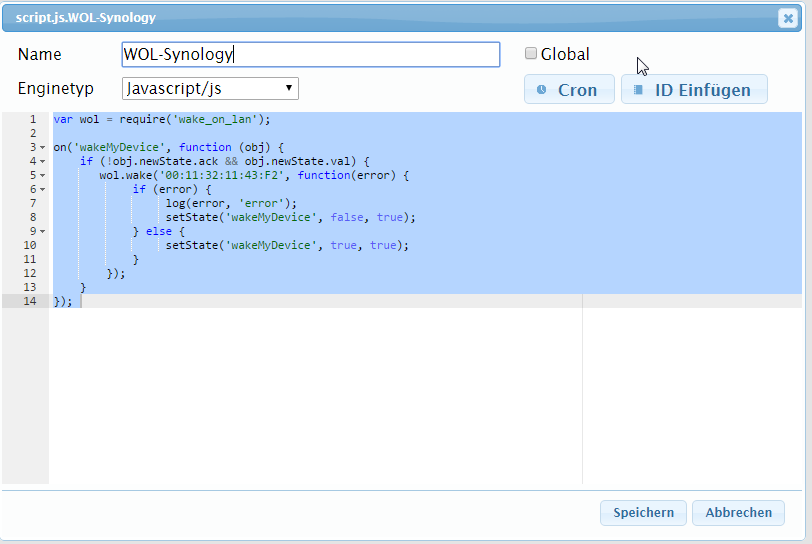Collapse the code fold at line 6
Image resolution: width=812 pixels, height=544 pixels.
(42, 190)
